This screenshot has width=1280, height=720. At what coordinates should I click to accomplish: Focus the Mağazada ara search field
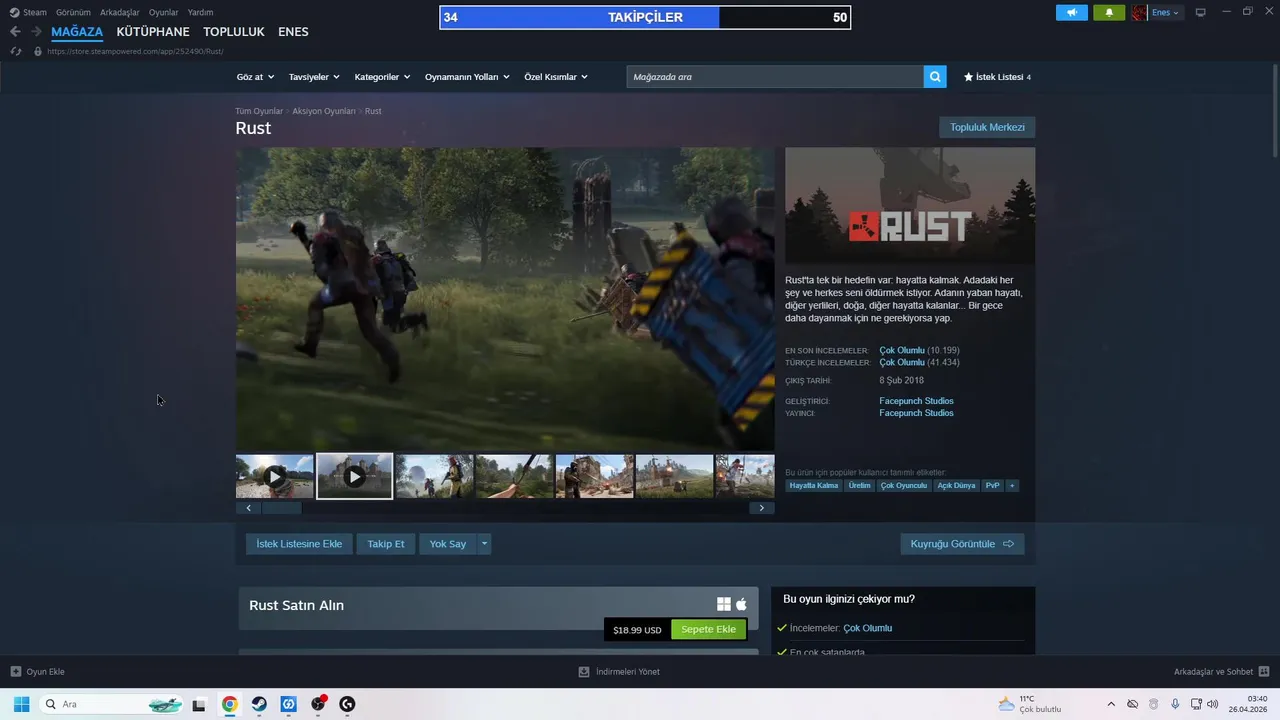(x=775, y=77)
